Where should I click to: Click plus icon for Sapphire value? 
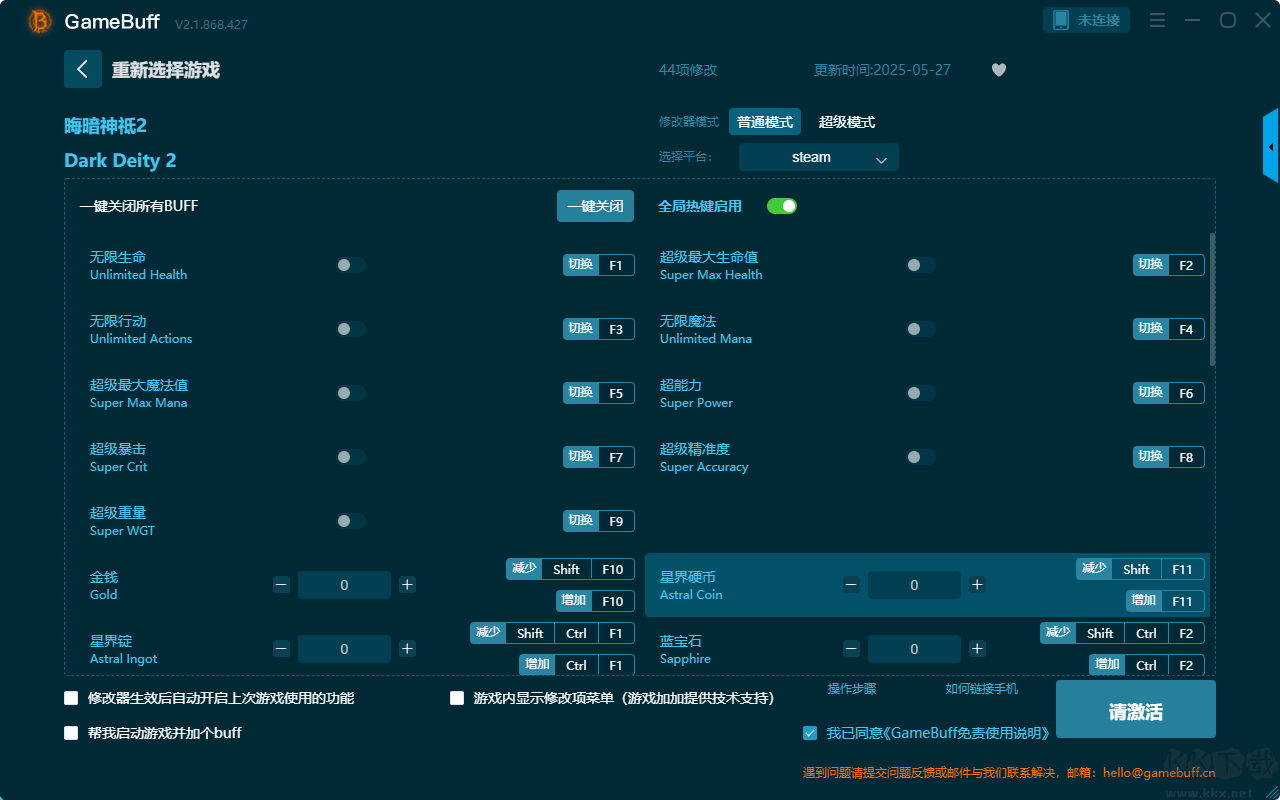point(977,649)
